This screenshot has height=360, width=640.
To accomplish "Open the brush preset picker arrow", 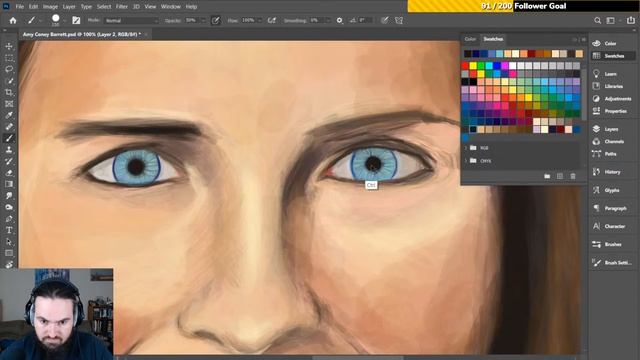I will click(x=64, y=20).
